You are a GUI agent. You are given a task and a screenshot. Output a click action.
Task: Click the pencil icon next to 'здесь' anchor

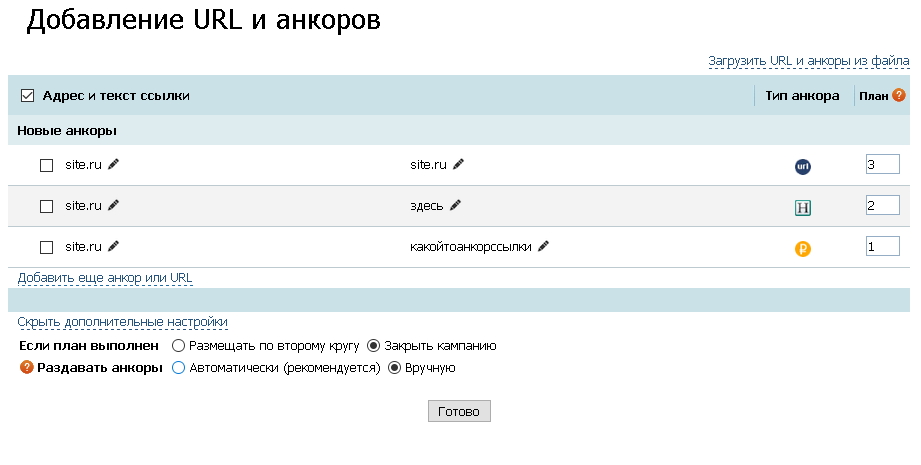point(455,205)
